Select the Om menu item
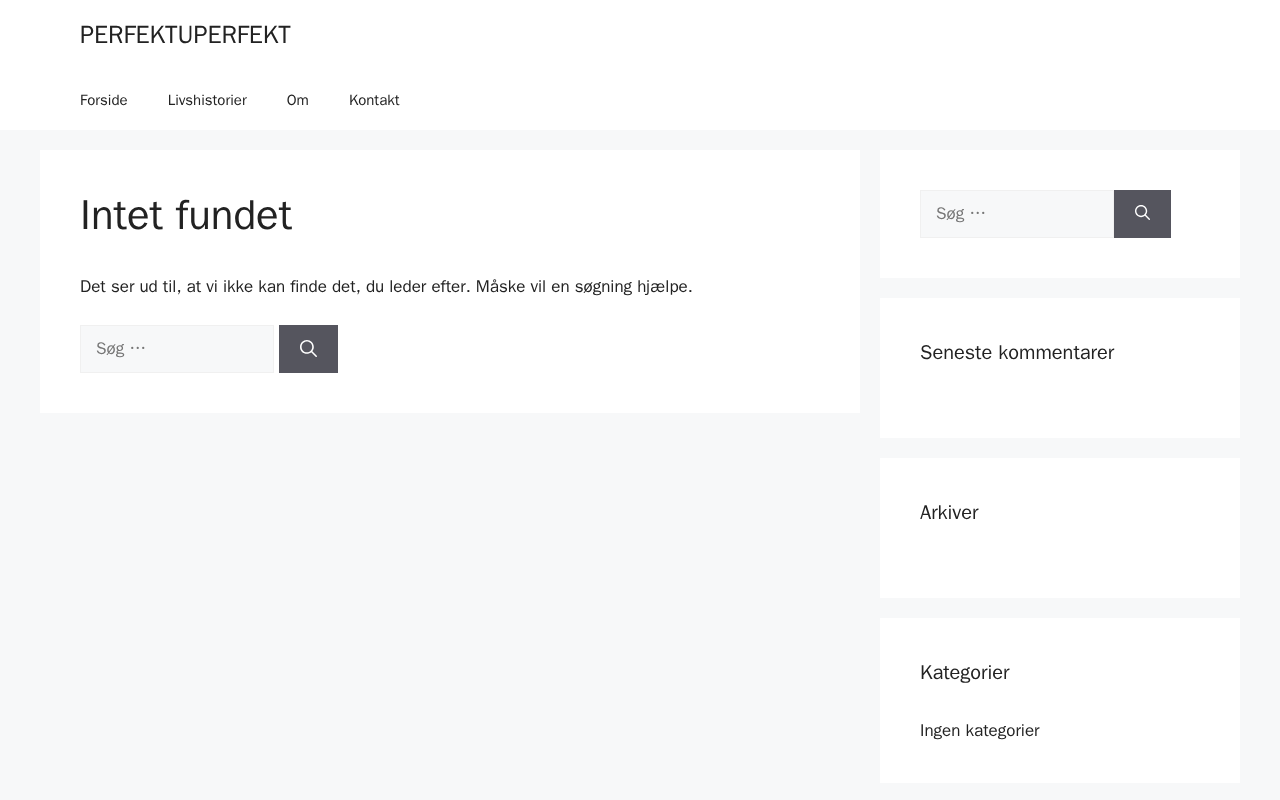The width and height of the screenshot is (1280, 800). [298, 100]
